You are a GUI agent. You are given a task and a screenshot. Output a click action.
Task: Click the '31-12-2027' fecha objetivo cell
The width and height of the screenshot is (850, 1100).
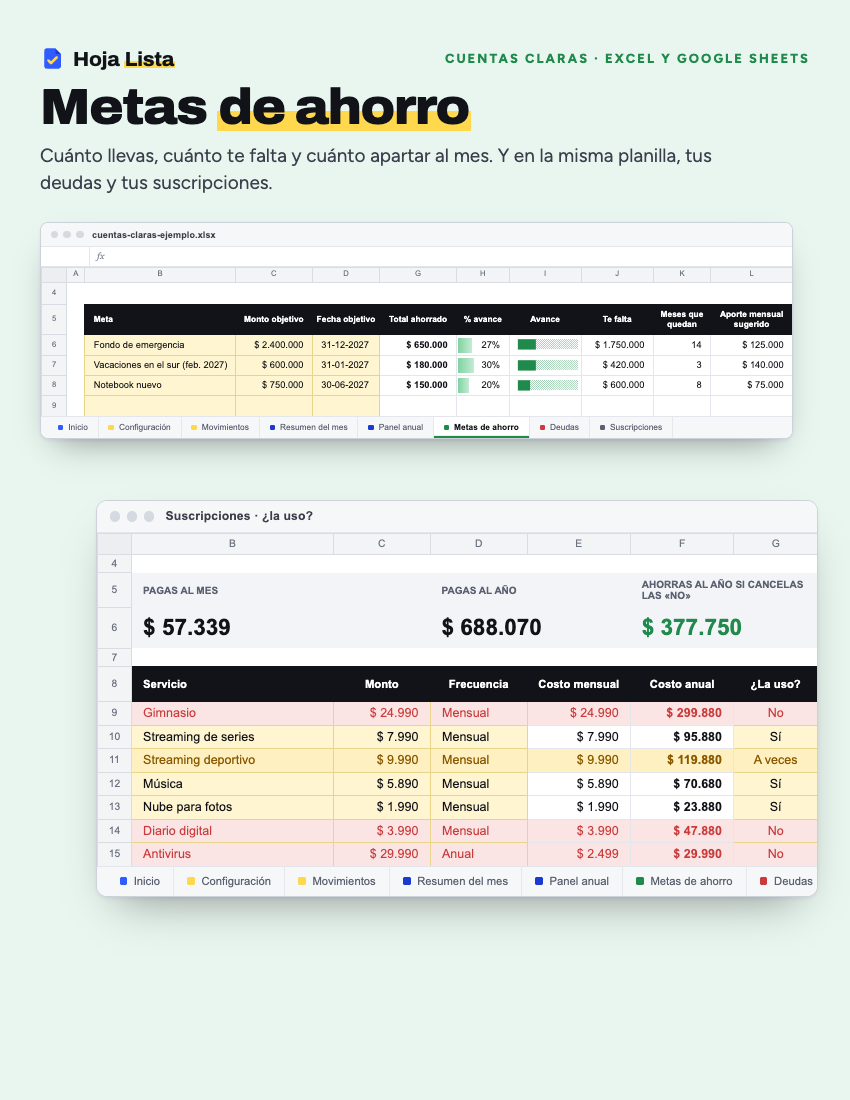pyautogui.click(x=346, y=344)
